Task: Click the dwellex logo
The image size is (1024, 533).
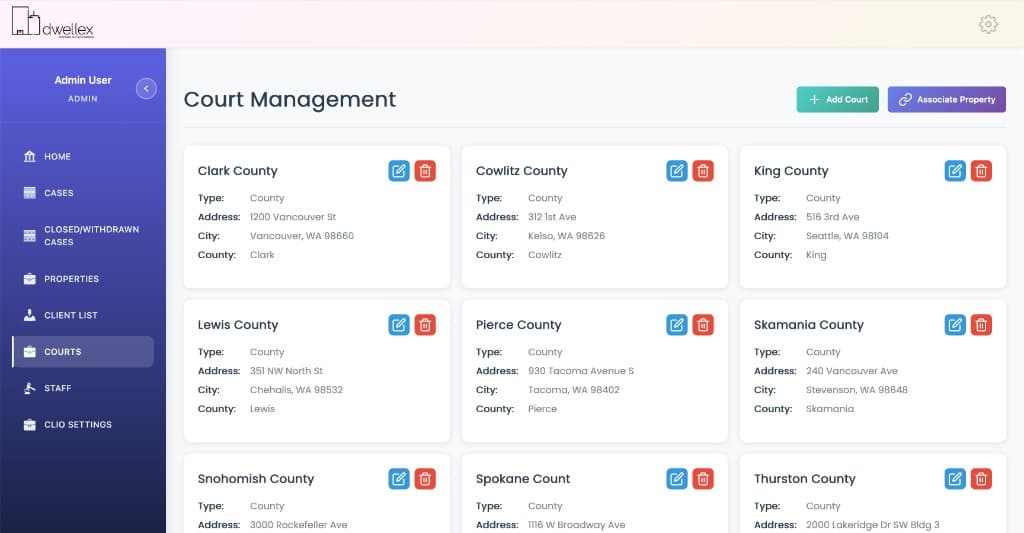Action: 53,23
